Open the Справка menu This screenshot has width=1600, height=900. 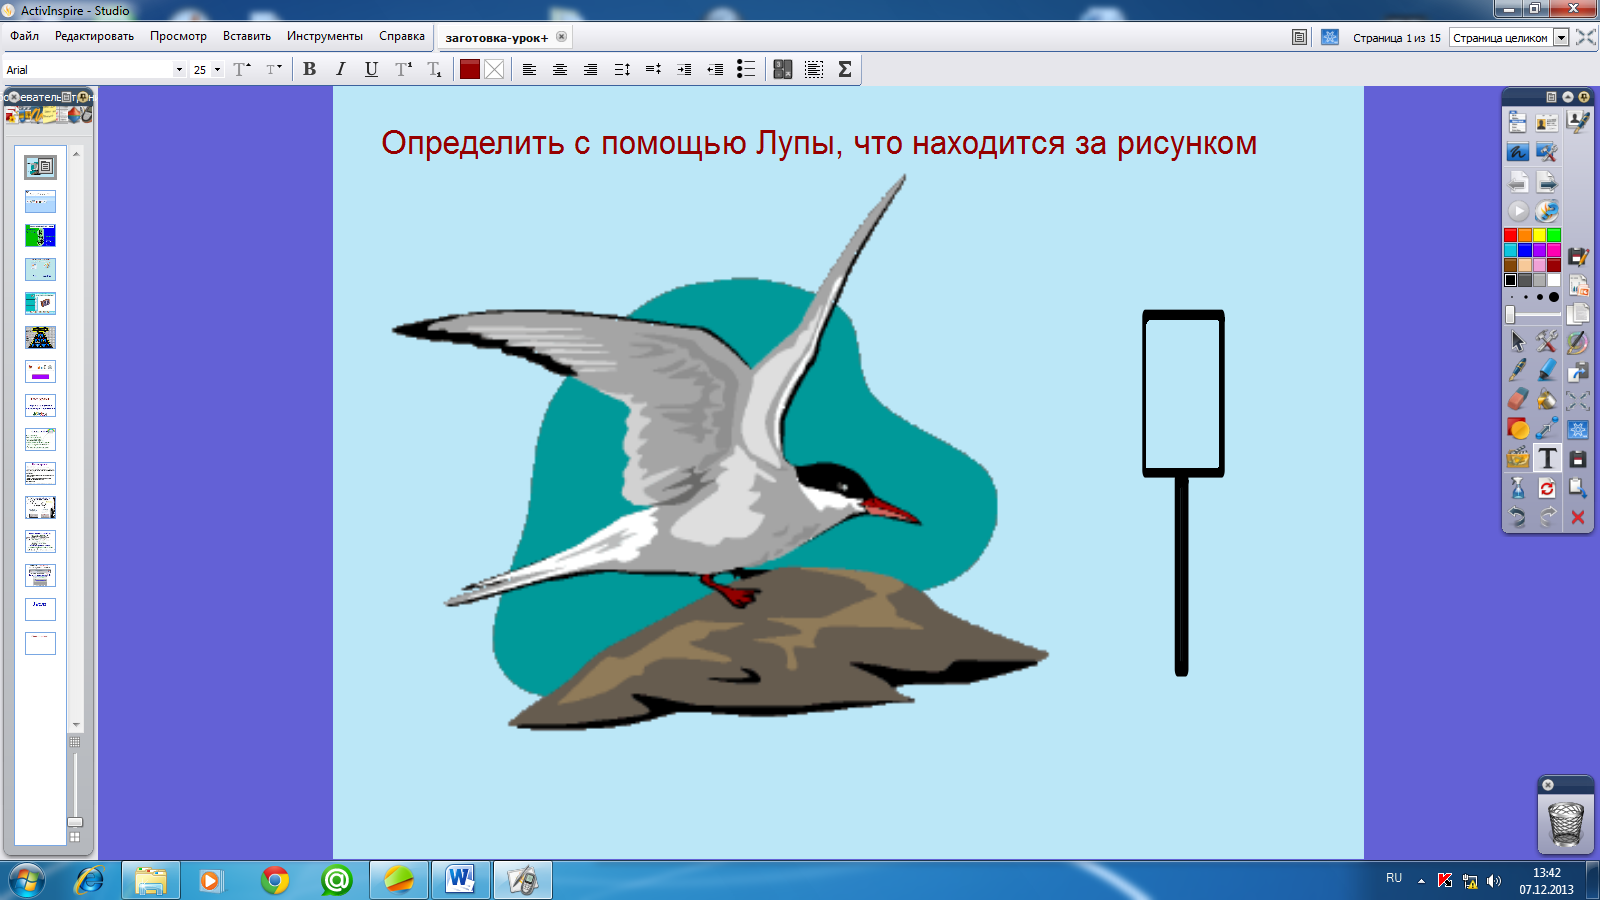point(402,36)
